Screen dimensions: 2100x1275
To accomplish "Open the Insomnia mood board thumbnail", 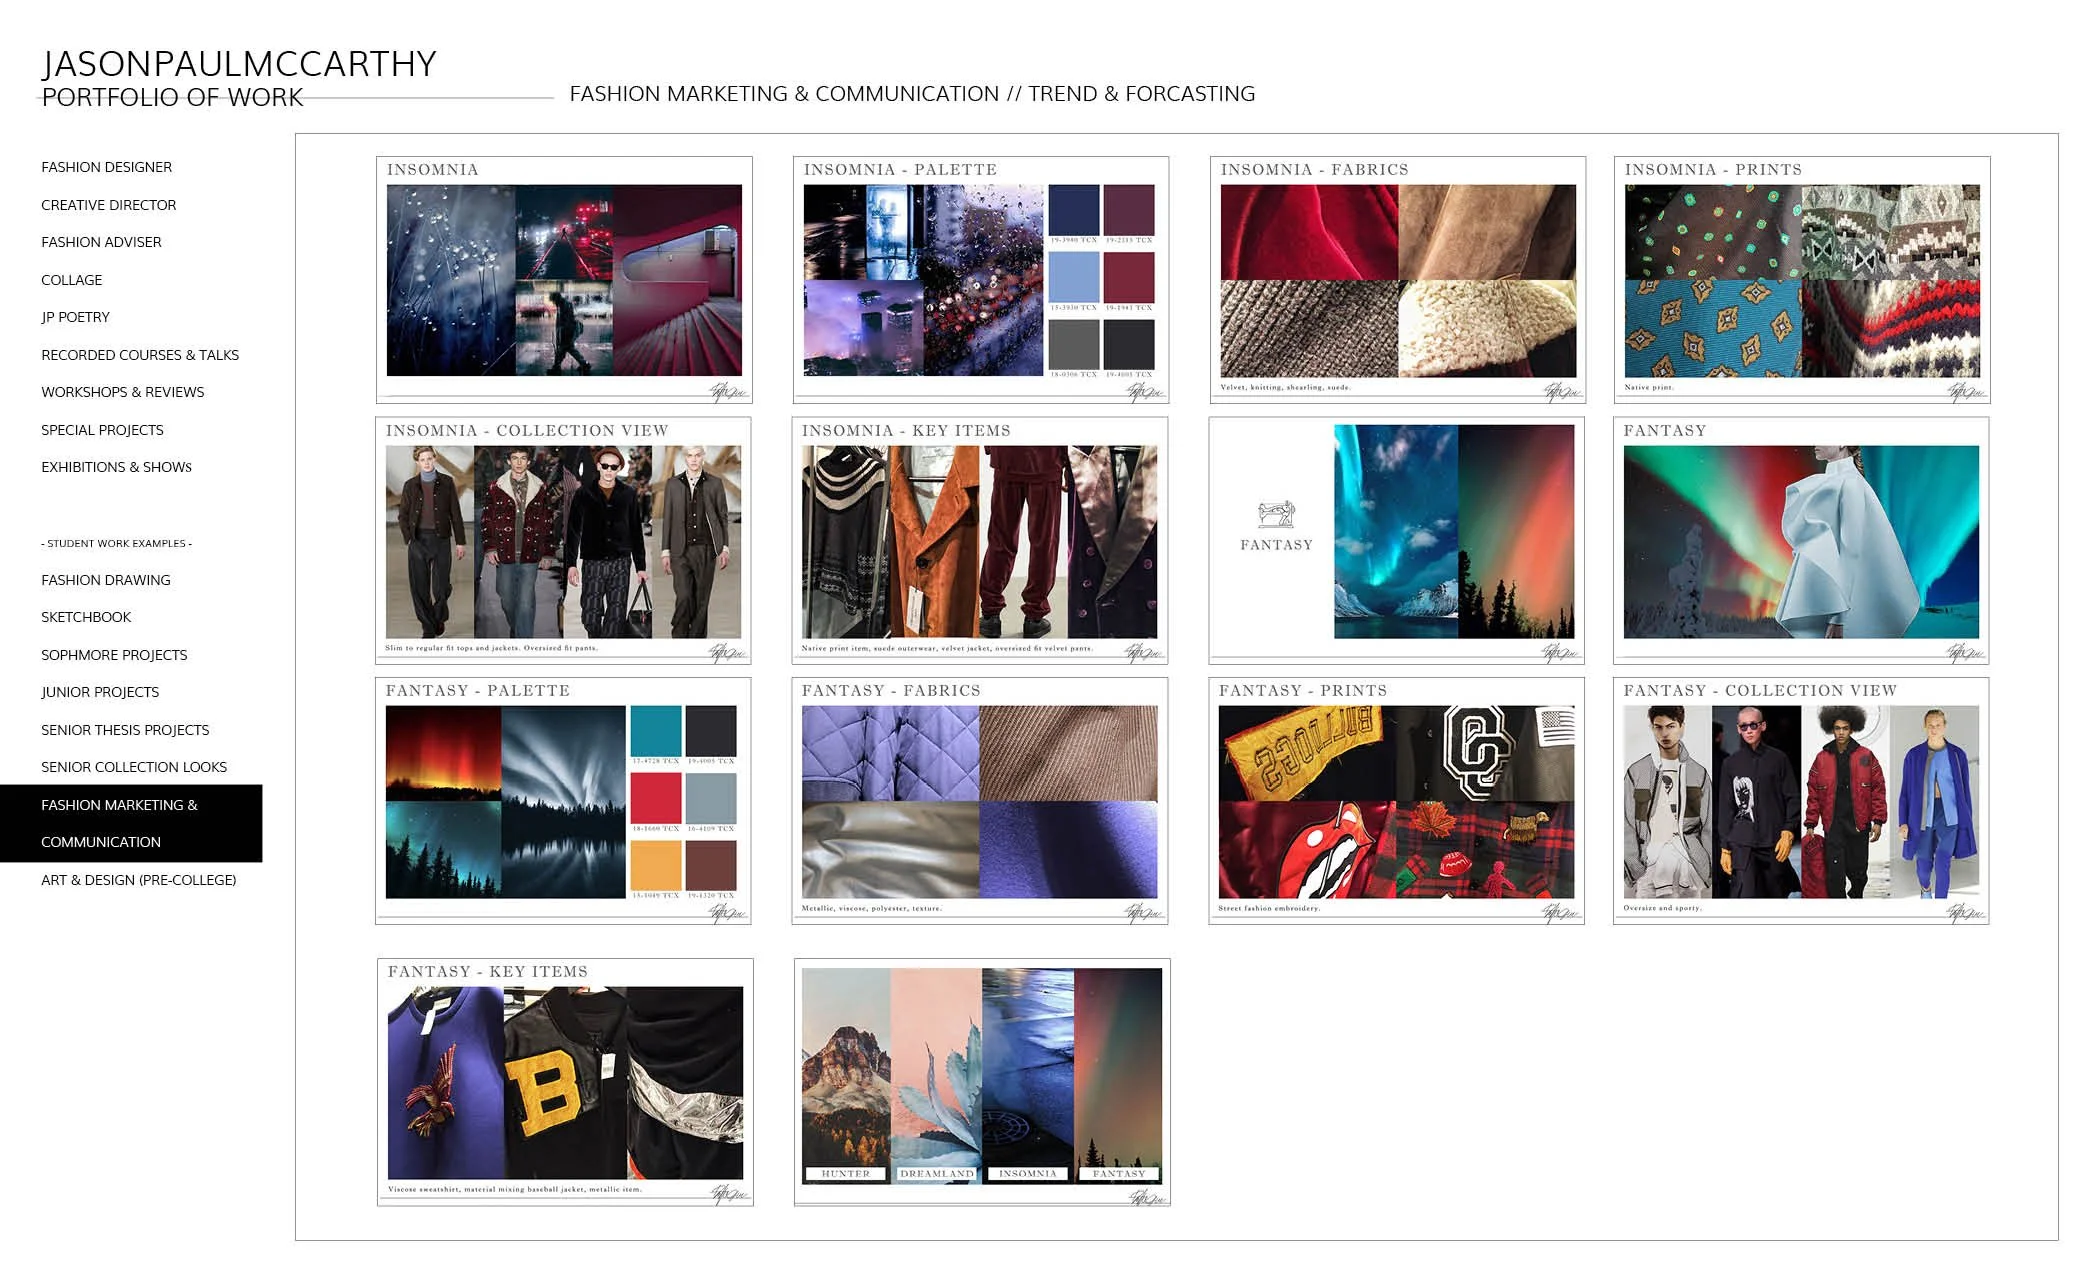I will coord(564,280).
